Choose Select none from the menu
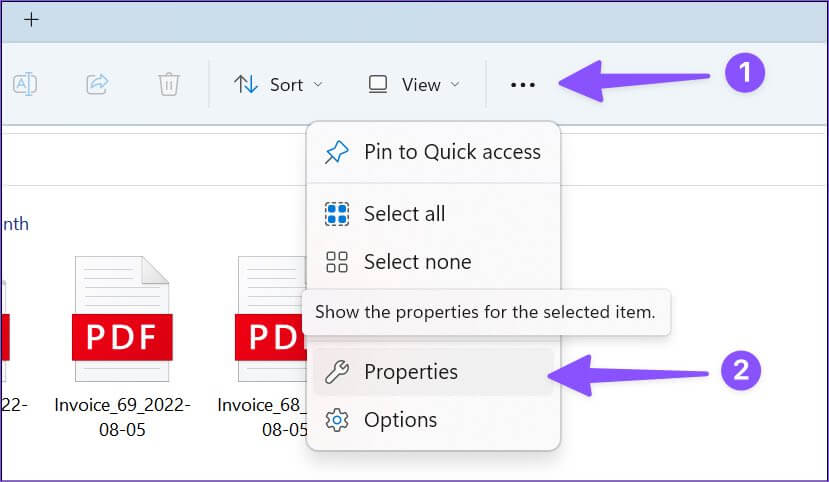Image resolution: width=829 pixels, height=482 pixels. click(x=433, y=262)
